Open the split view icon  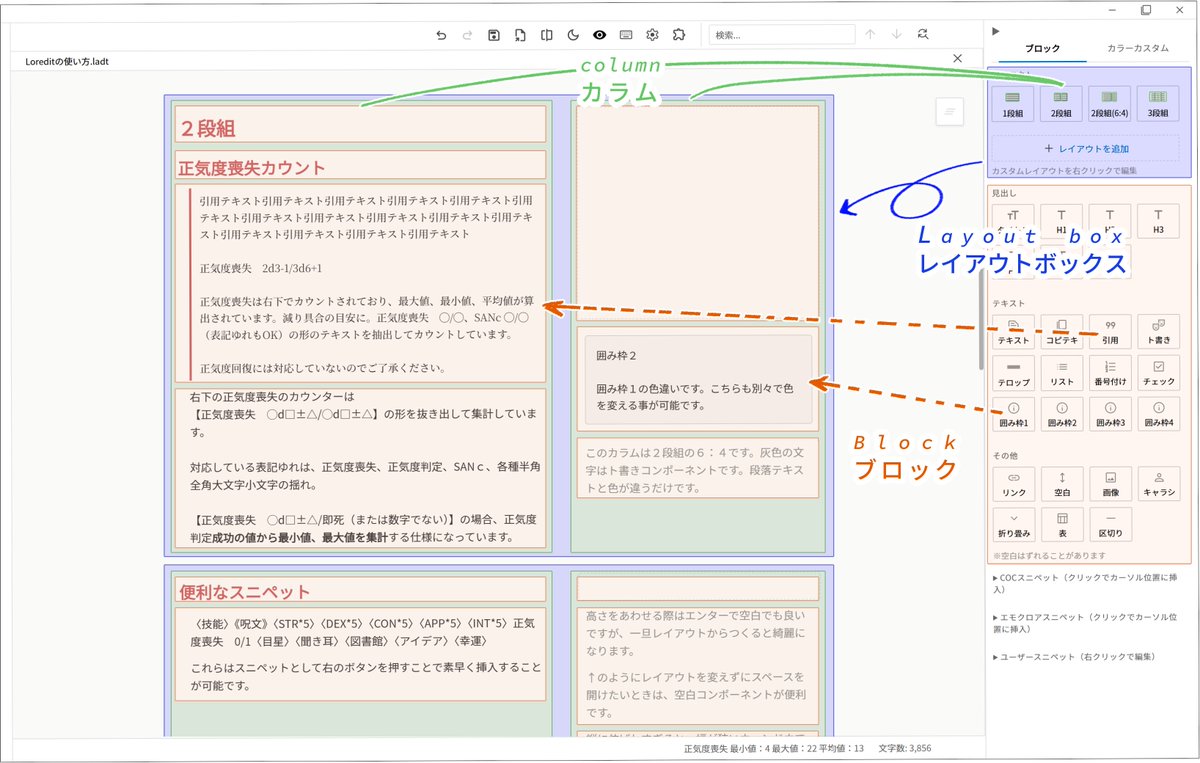click(x=546, y=35)
